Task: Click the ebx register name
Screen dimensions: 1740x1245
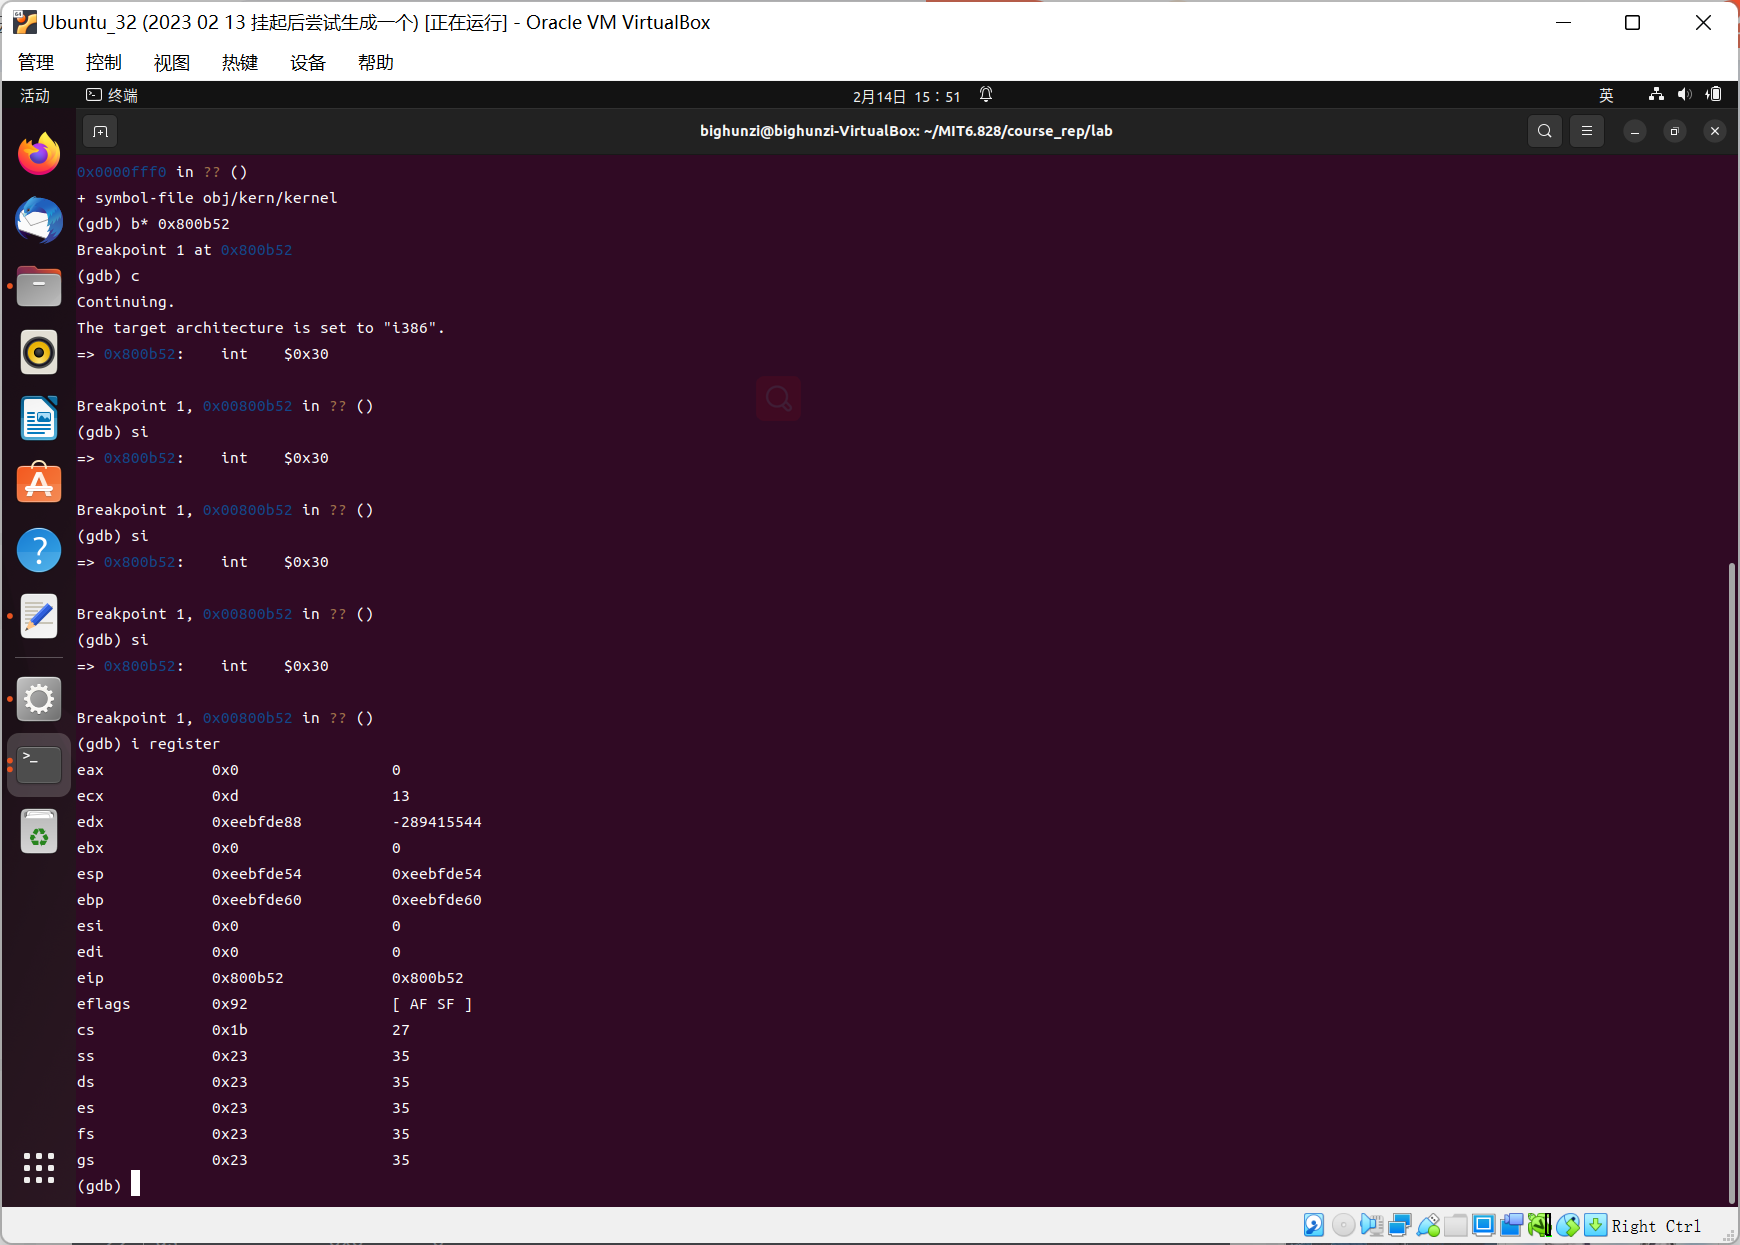Action: pos(90,848)
